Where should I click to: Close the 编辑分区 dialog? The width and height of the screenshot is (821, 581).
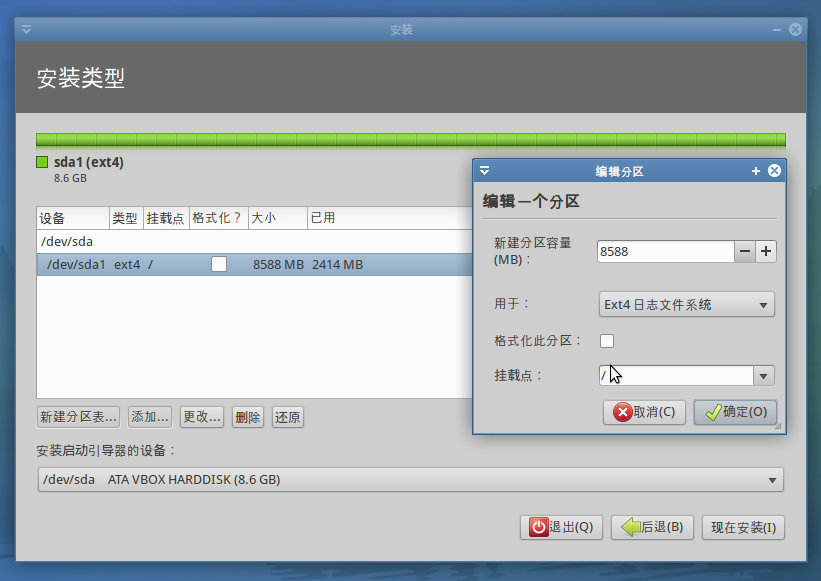pos(774,171)
